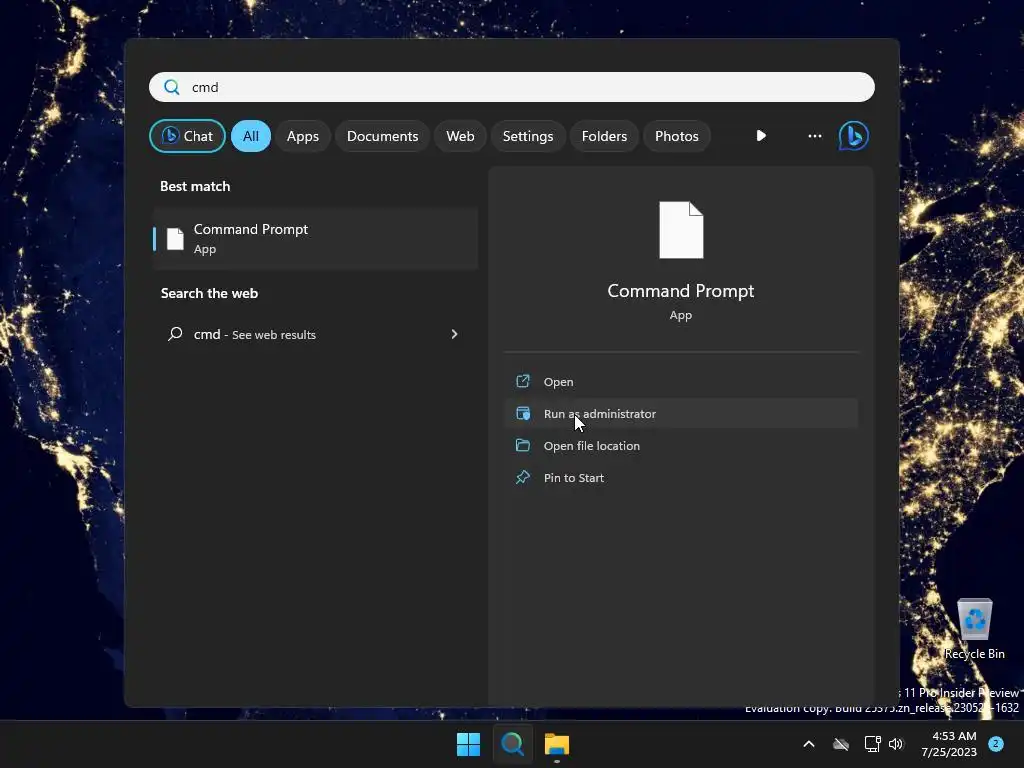The image size is (1024, 768).
Task: Switch to the Web filter
Action: 460,136
